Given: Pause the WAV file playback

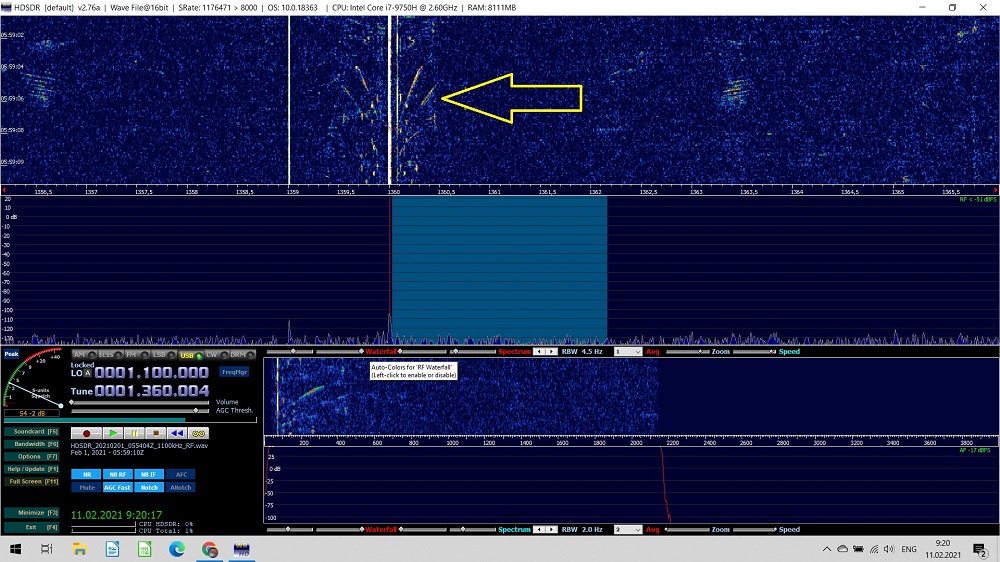Looking at the screenshot, I should point(133,433).
